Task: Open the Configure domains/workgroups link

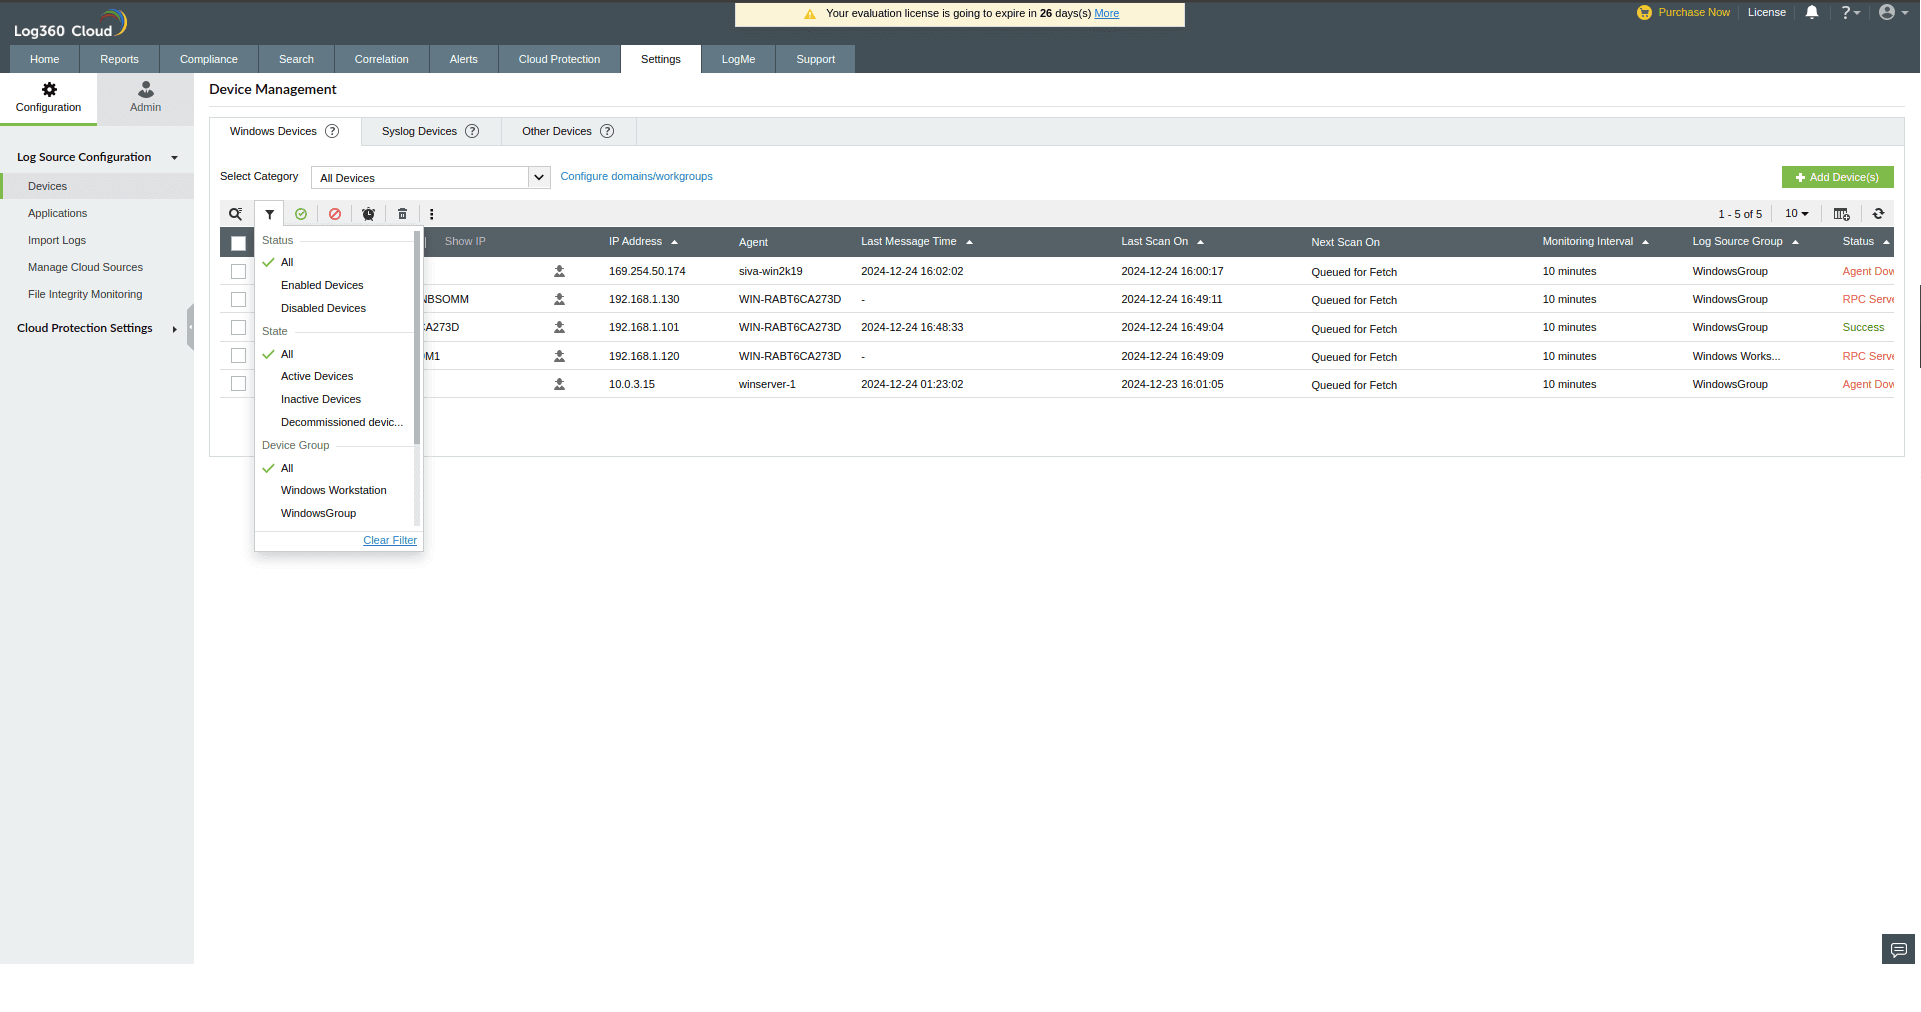Action: click(x=636, y=176)
